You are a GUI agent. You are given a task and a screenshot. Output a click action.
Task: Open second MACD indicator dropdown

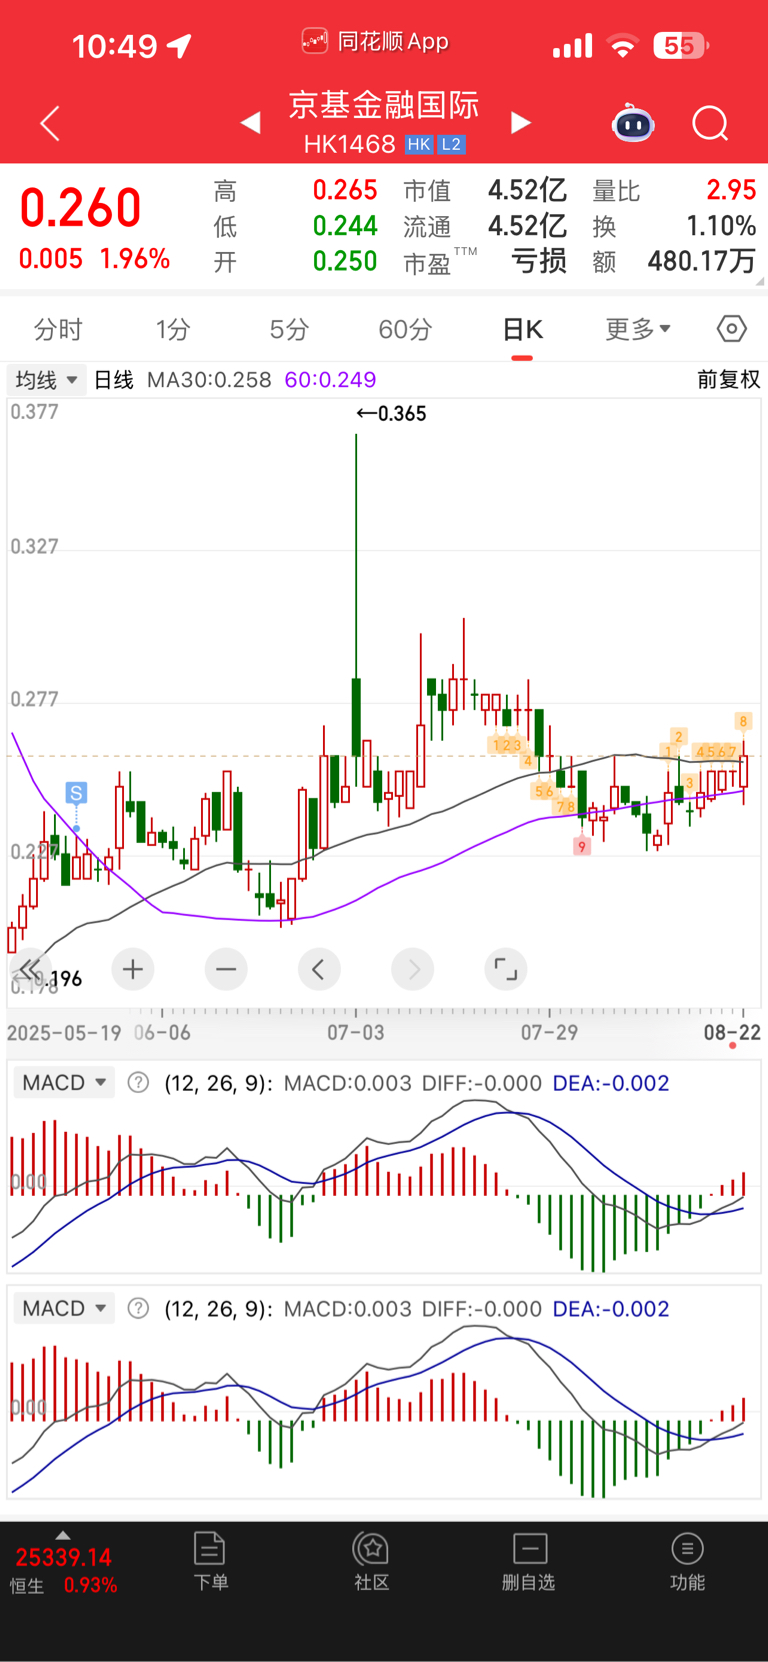(65, 1308)
